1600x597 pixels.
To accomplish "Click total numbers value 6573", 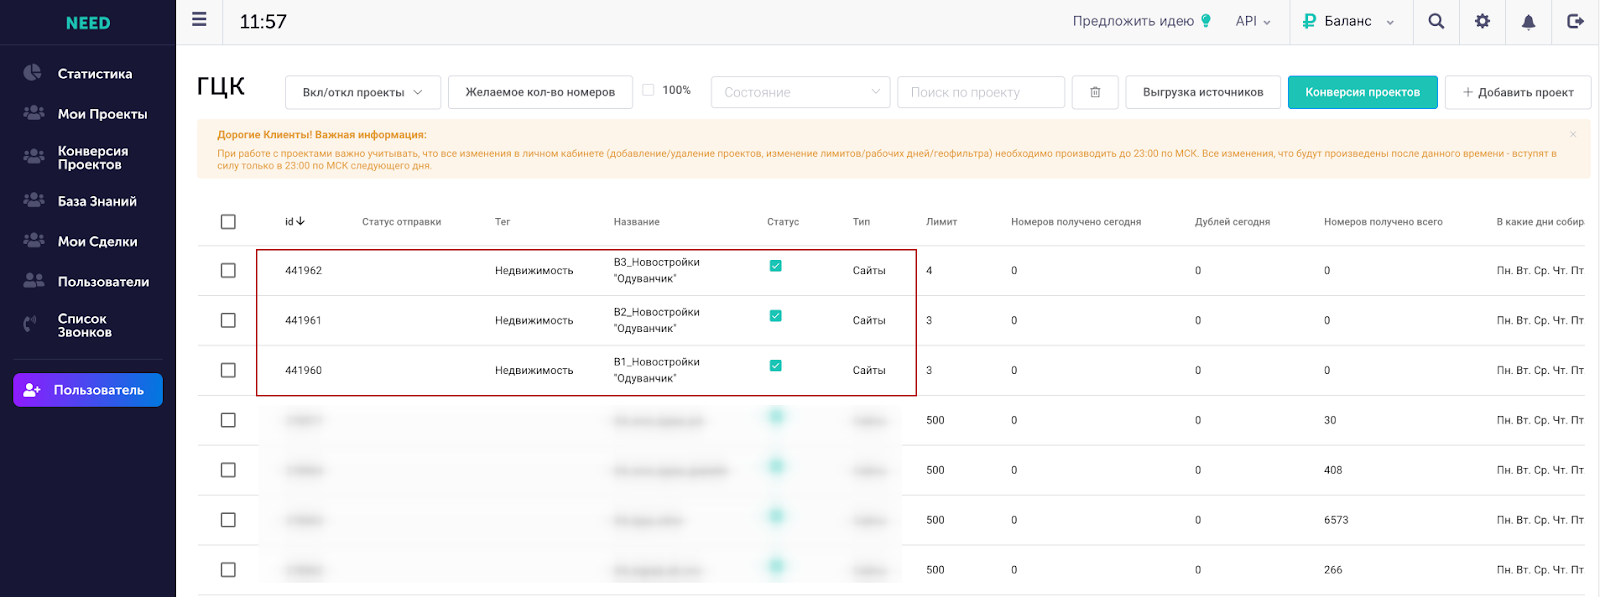I will (x=1336, y=520).
